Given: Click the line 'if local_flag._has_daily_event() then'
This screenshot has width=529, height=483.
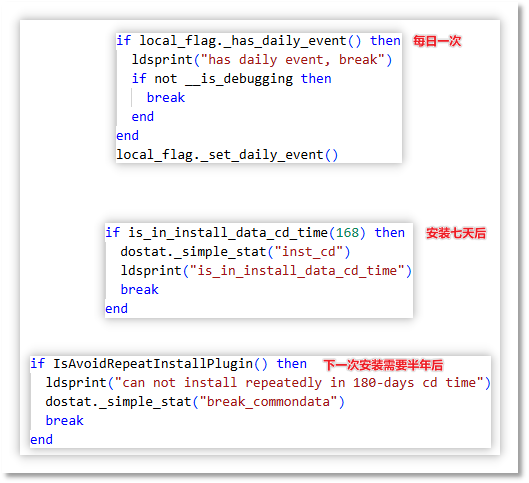Looking at the screenshot, I should coord(258,41).
